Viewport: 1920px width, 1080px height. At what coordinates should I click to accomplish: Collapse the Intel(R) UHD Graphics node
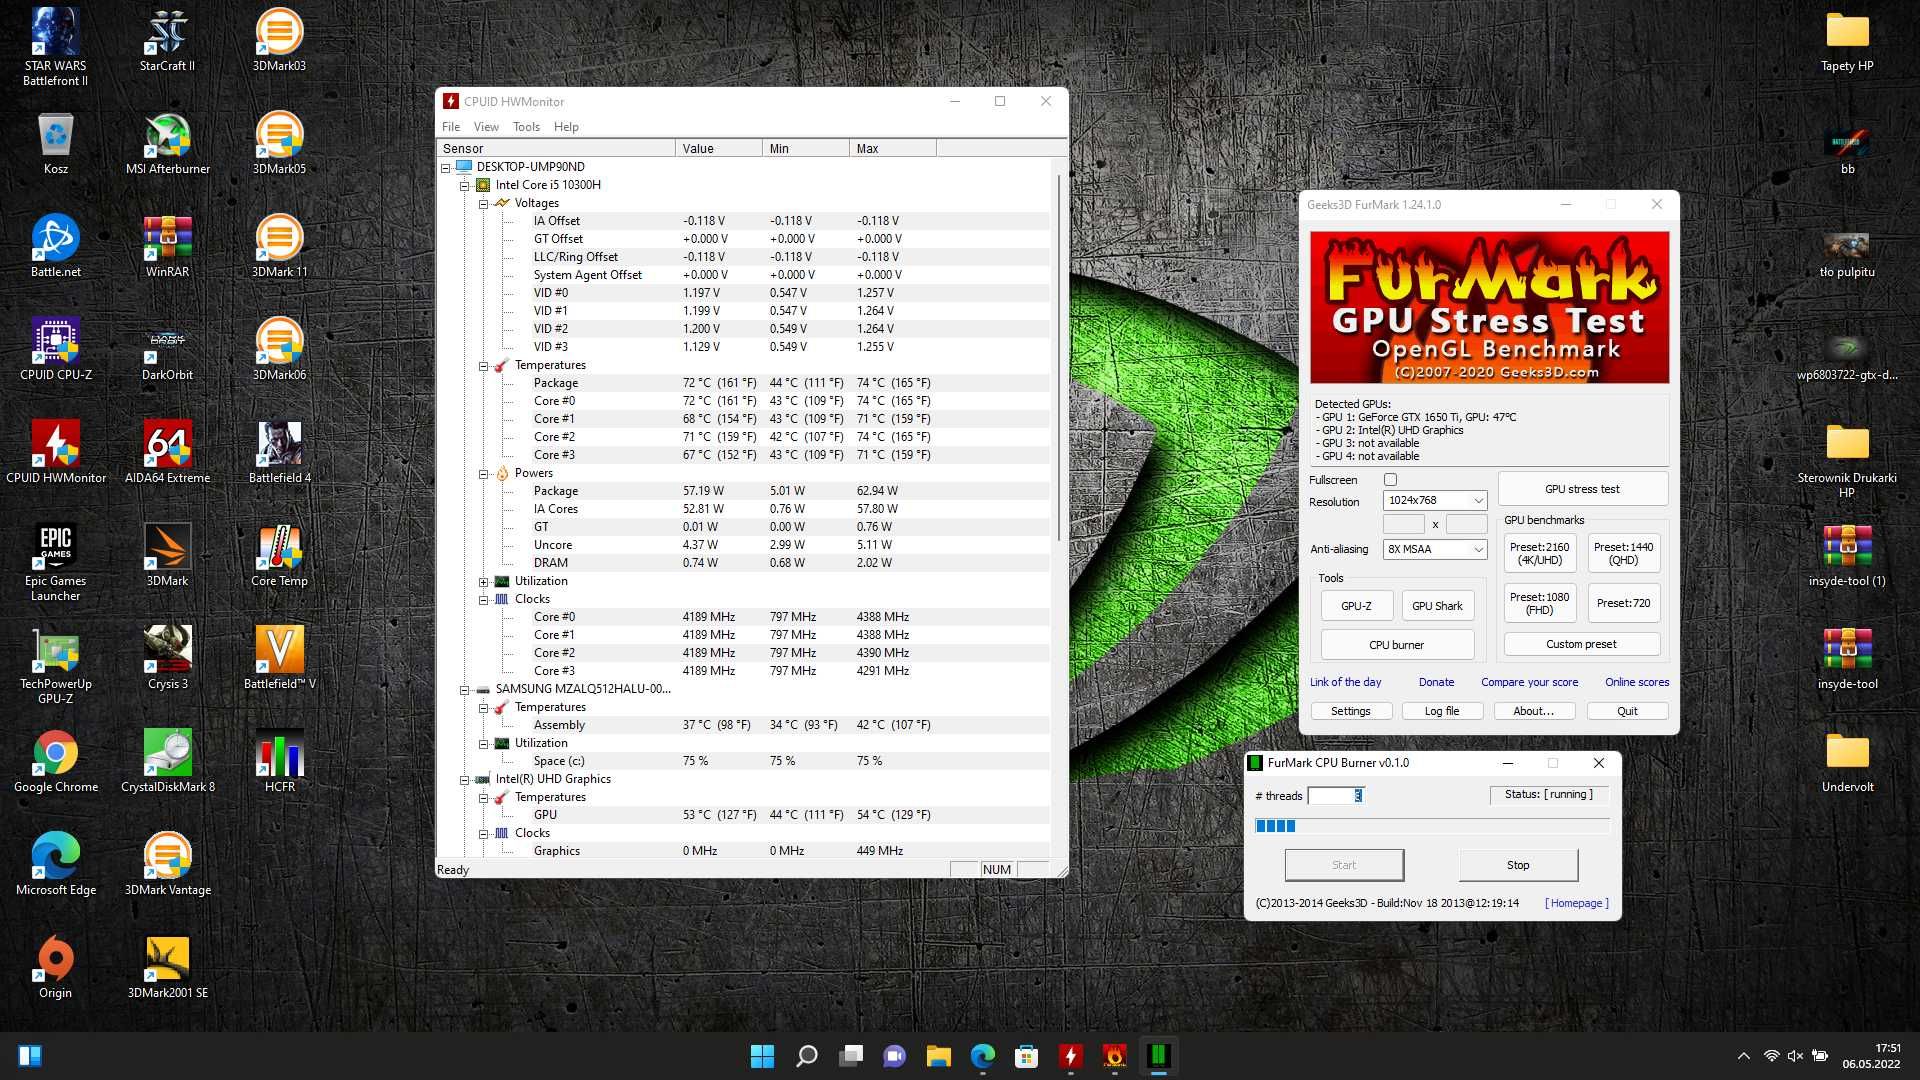(465, 780)
